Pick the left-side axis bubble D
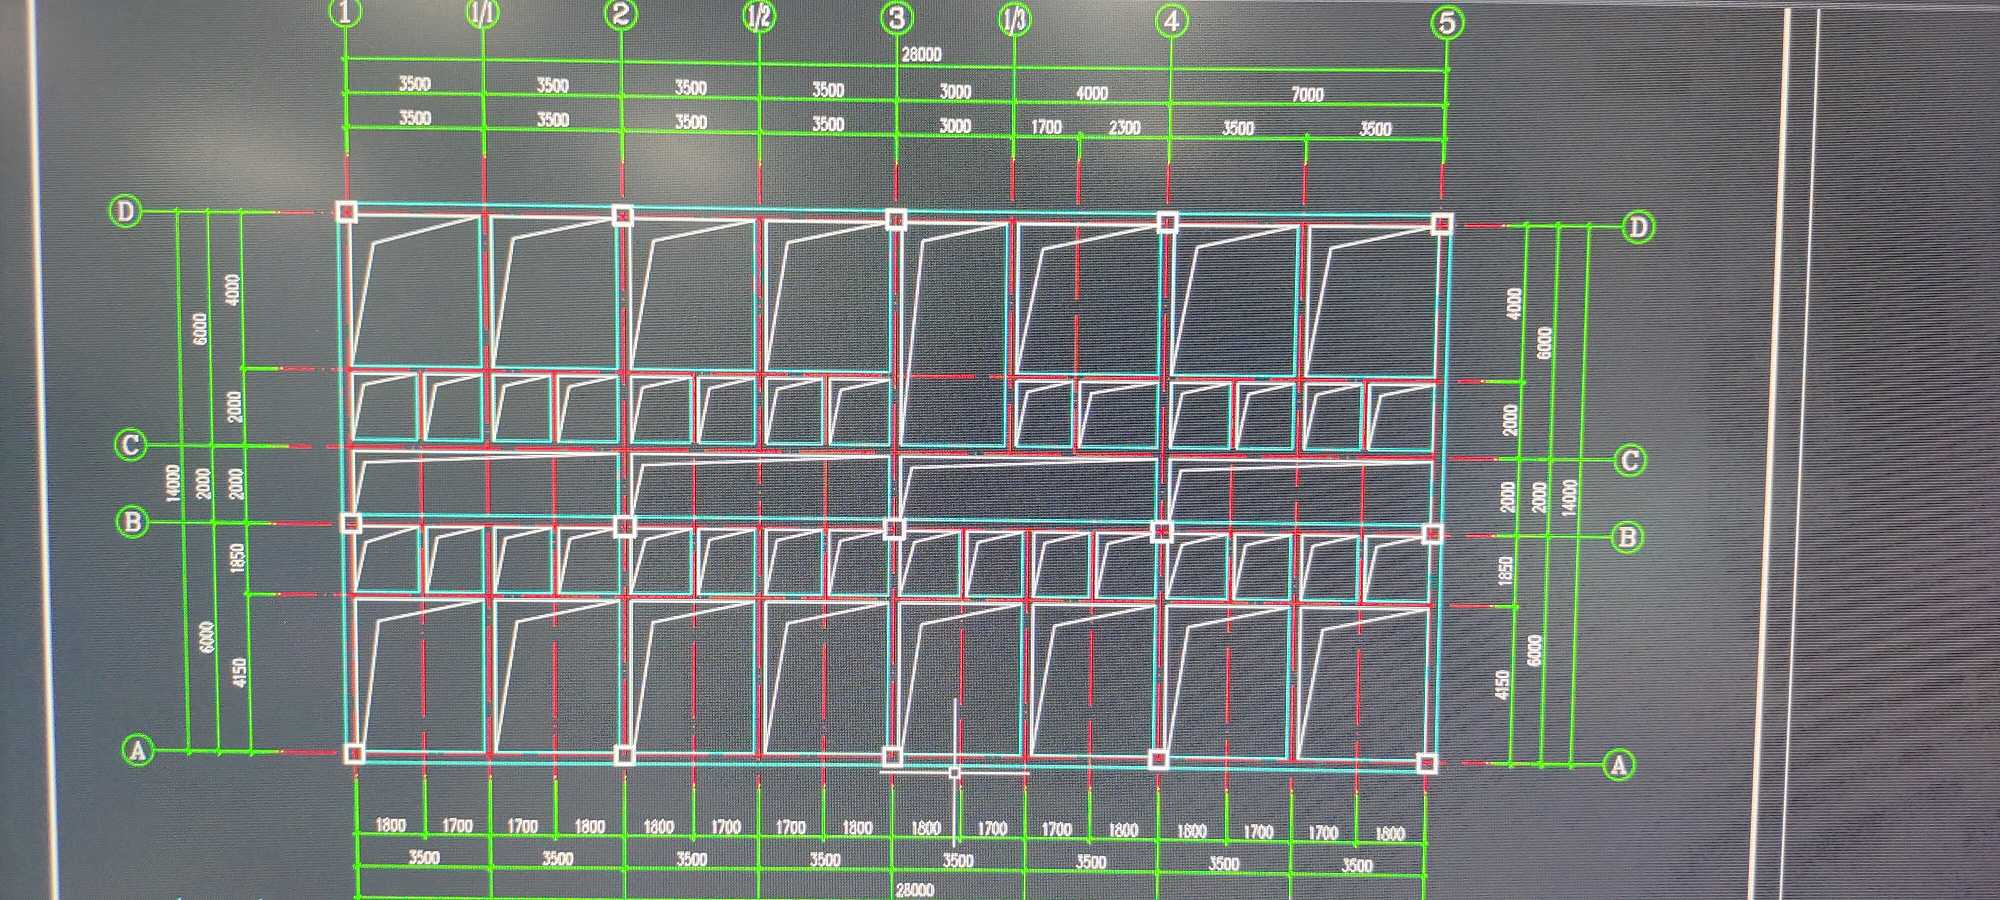 (125, 212)
